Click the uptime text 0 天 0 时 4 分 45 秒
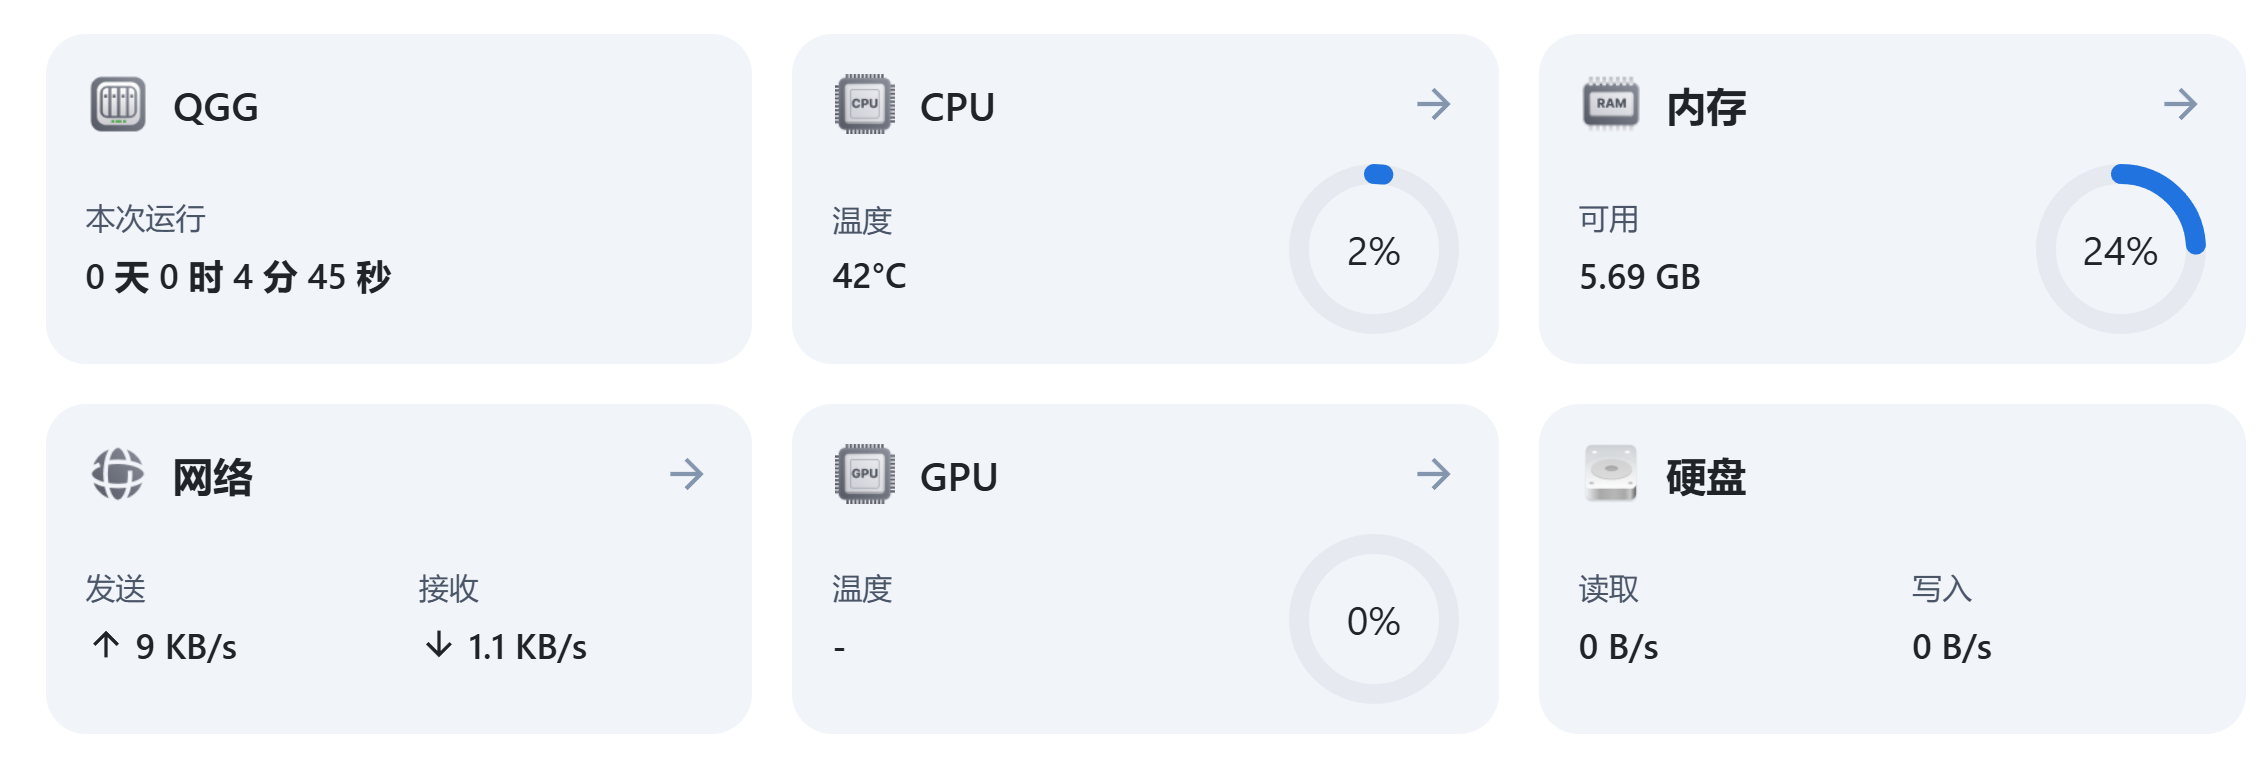 (238, 277)
